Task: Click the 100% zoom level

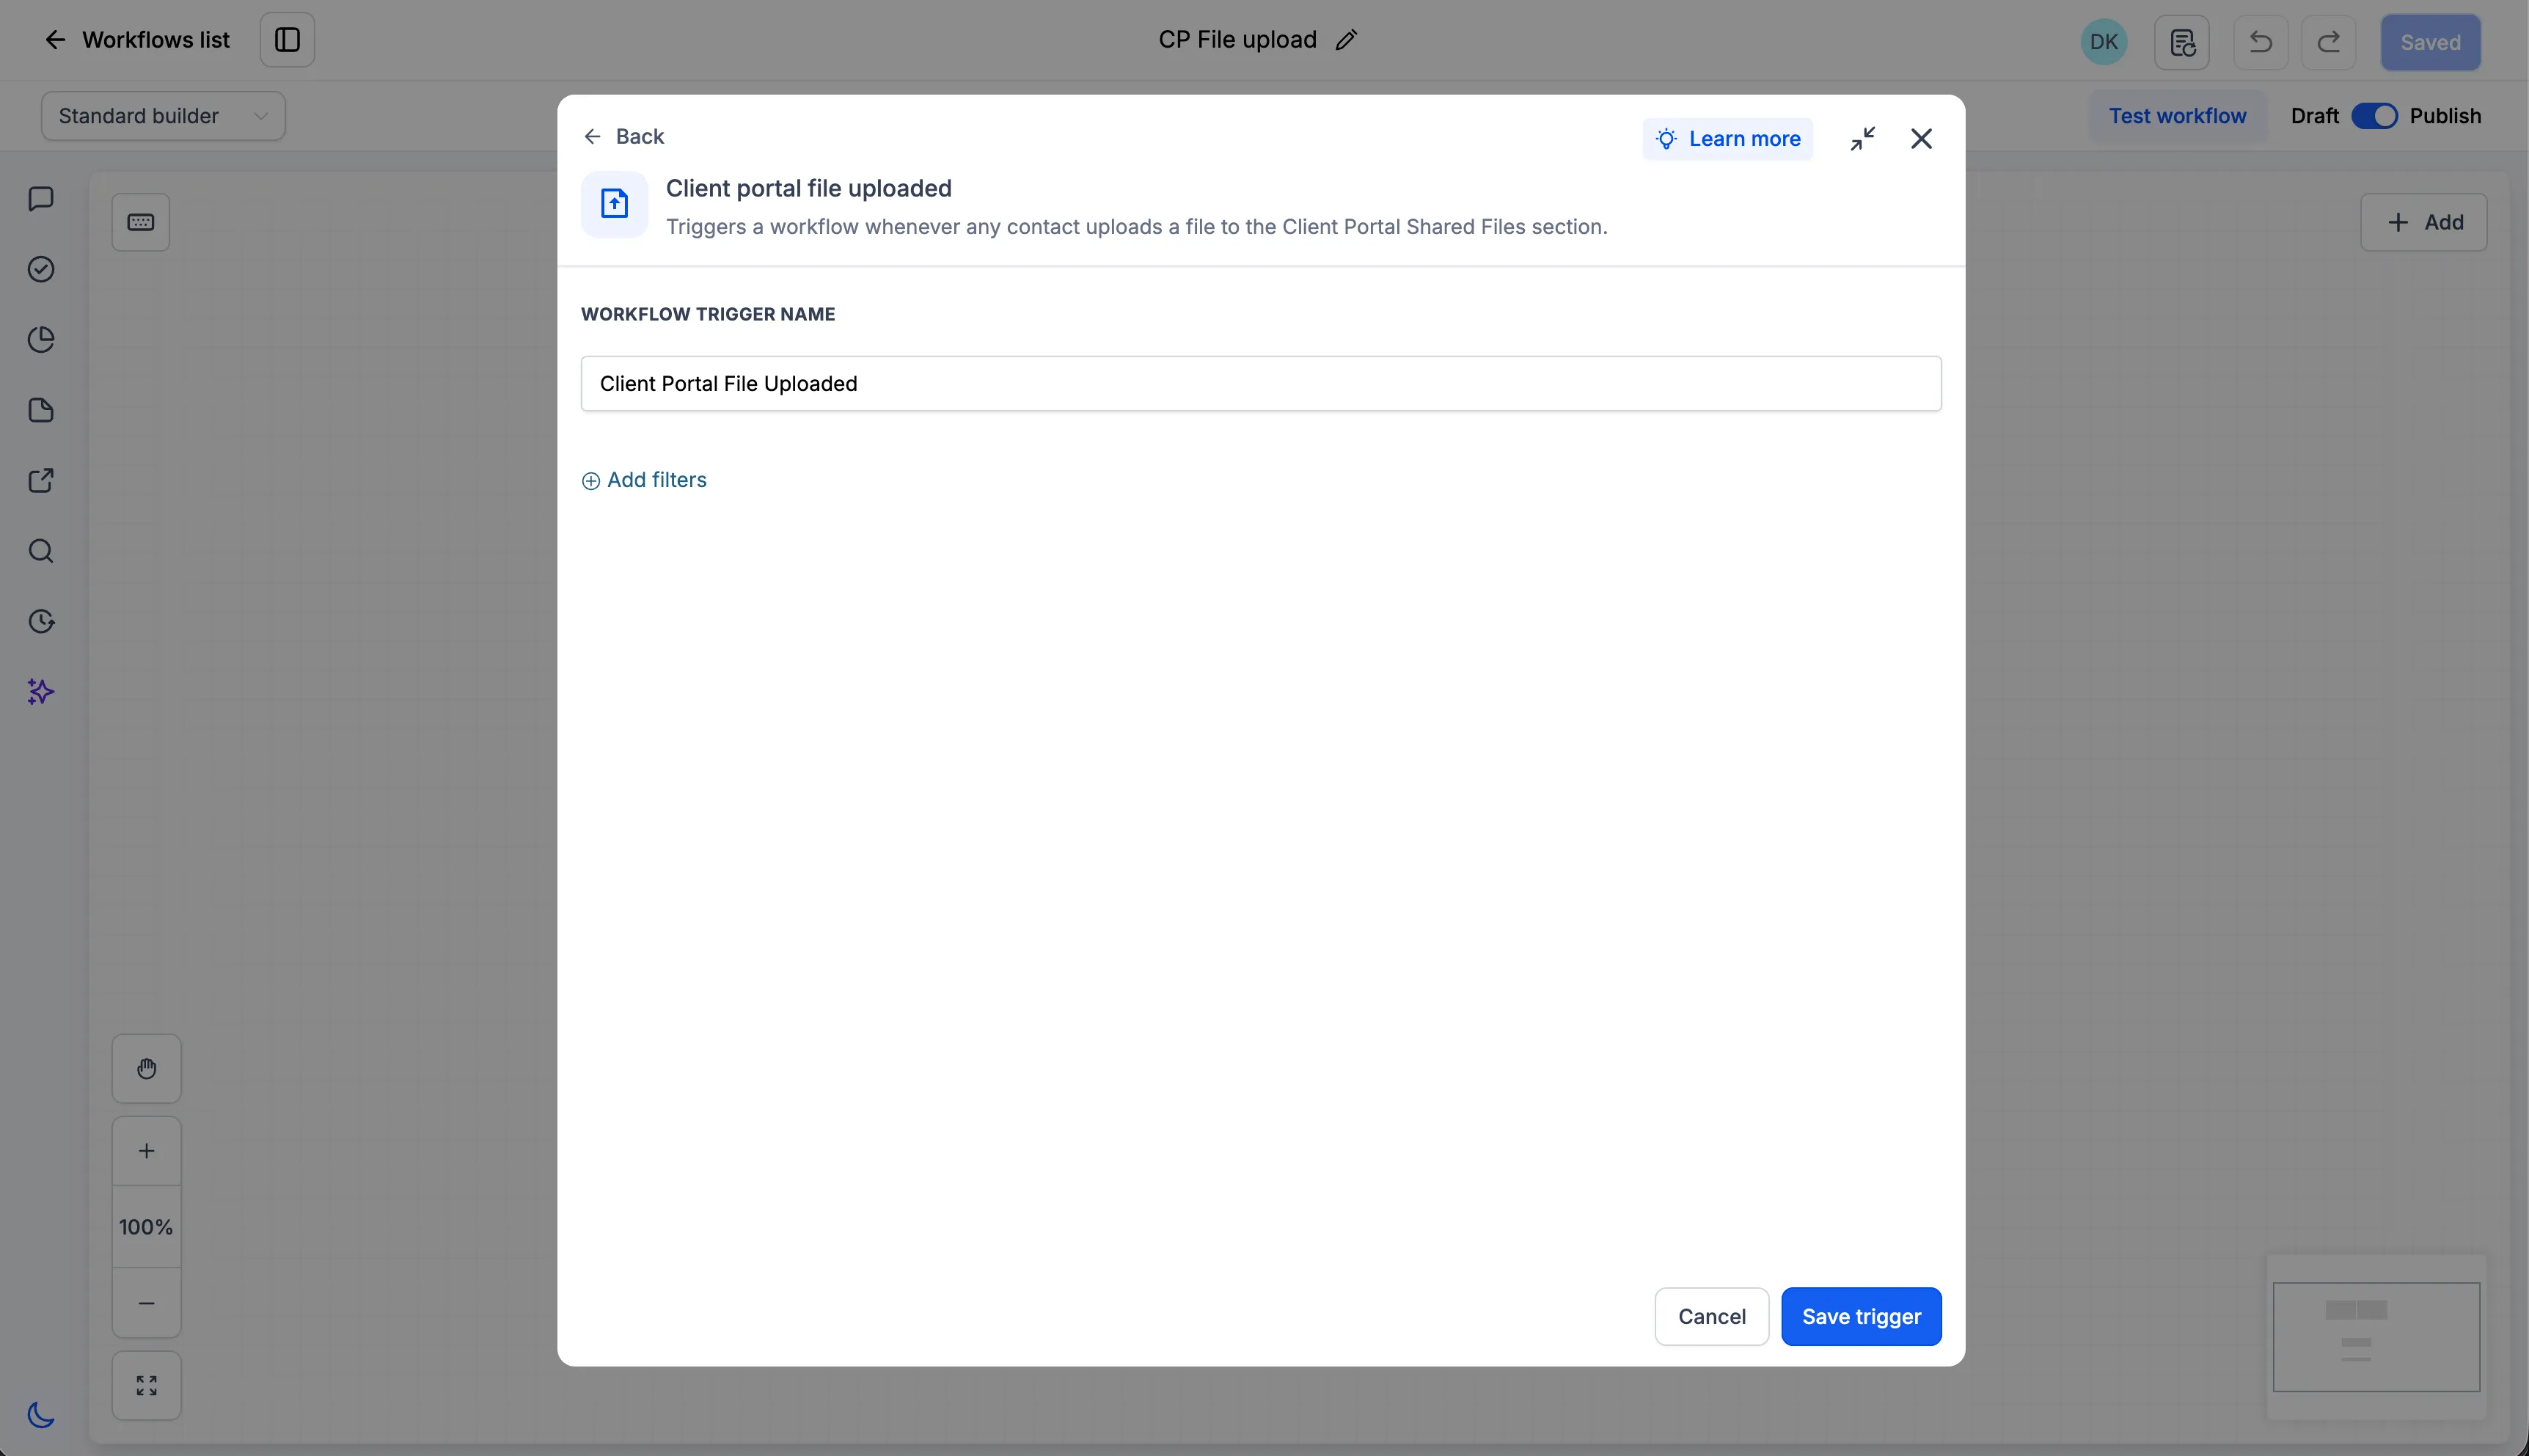Action: (x=147, y=1227)
